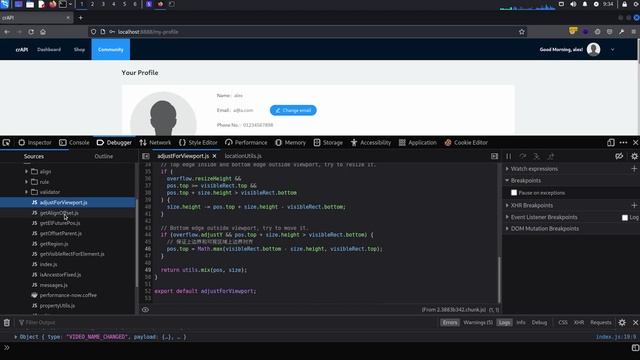Toggle the Errors console filter
This screenshot has height=360, width=640.
click(x=450, y=322)
